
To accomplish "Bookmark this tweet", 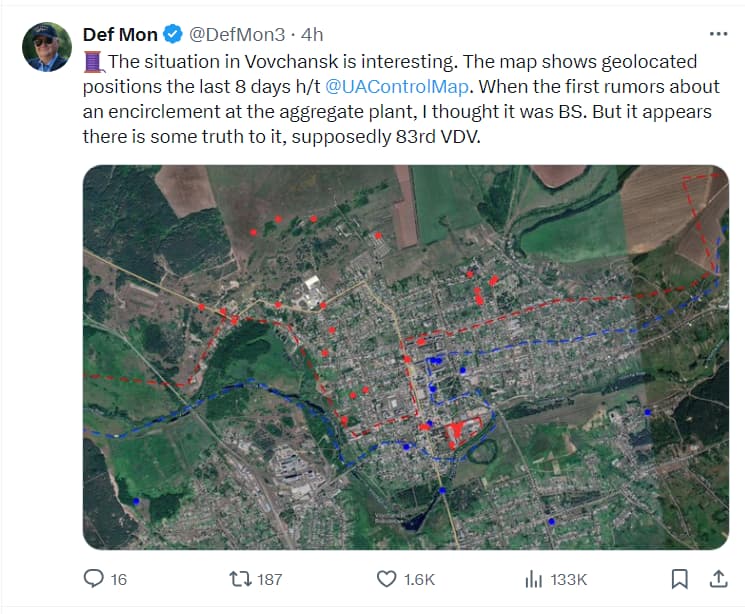I will pyautogui.click(x=679, y=579).
